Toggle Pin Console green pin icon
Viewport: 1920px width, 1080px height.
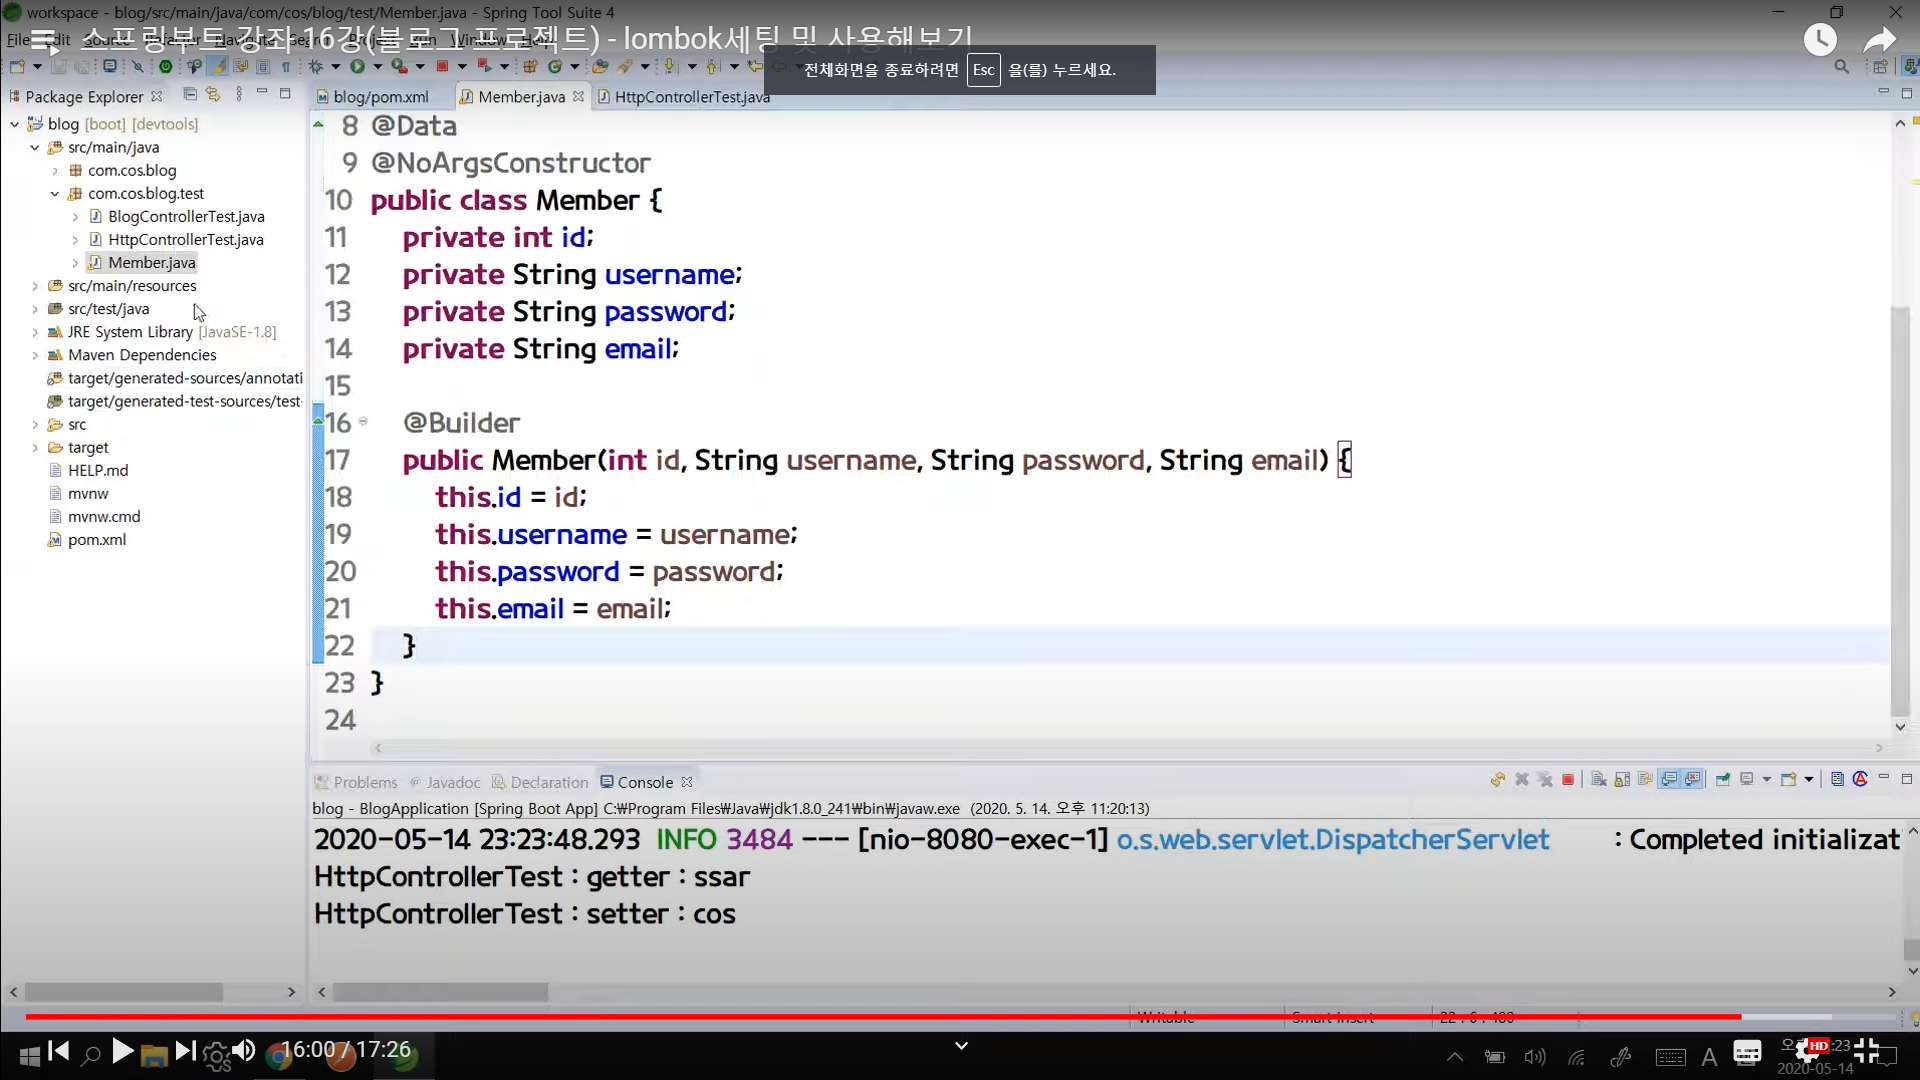[x=1723, y=780]
